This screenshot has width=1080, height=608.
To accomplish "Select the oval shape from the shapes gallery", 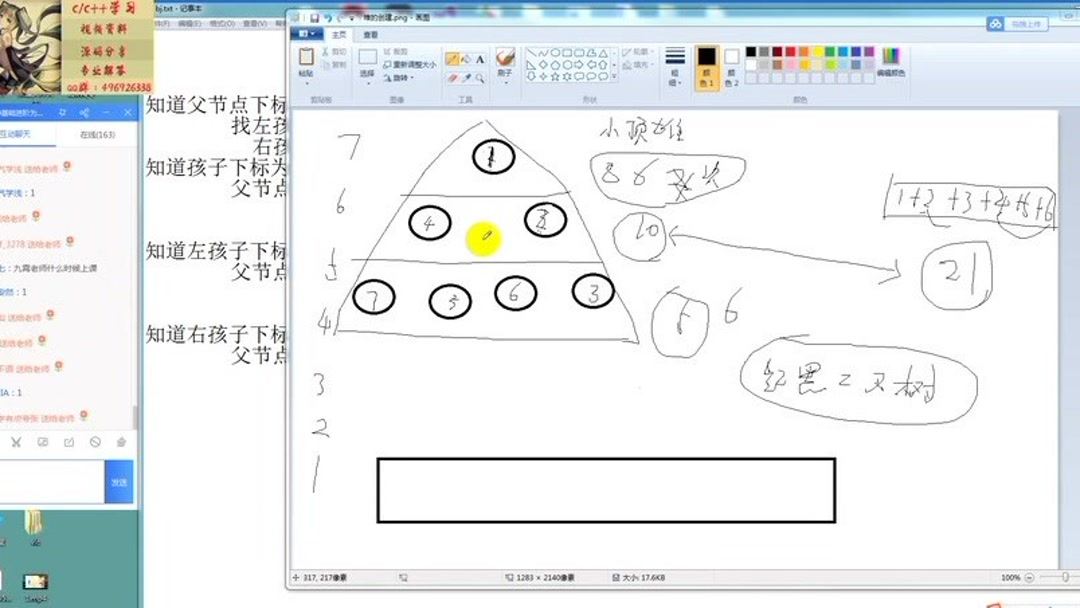I will pyautogui.click(x=554, y=53).
